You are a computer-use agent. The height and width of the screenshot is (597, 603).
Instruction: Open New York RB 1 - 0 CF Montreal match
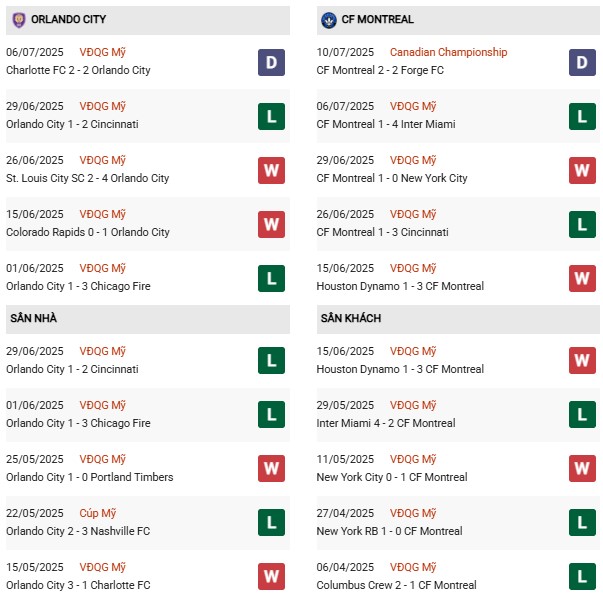coord(389,531)
